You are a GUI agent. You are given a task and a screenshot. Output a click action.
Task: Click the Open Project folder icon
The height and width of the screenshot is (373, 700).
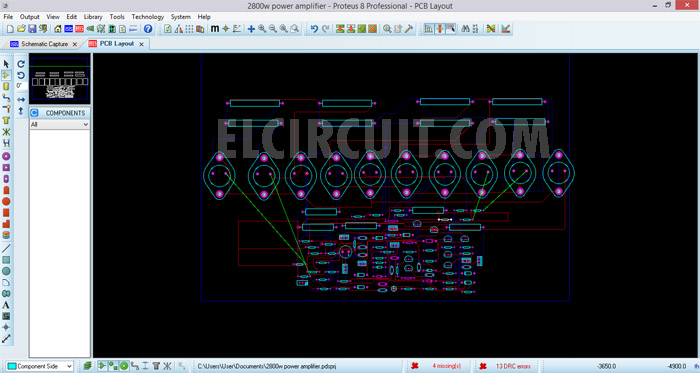pos(21,29)
